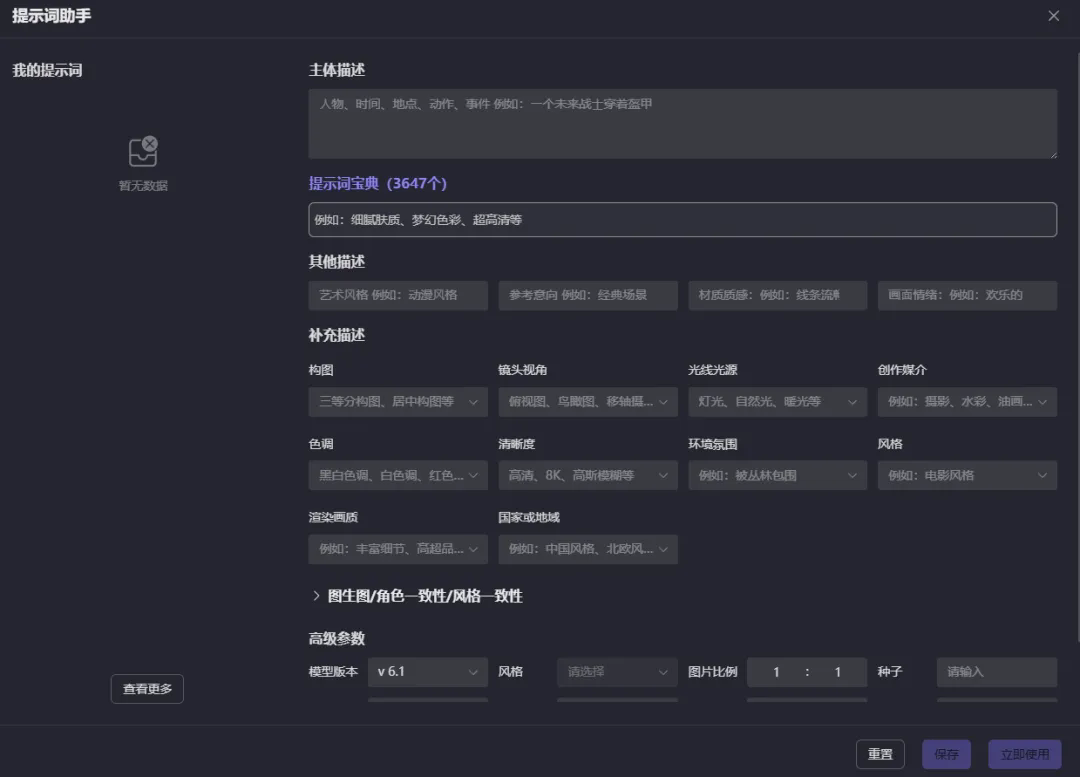Click the 立即使用 button
The height and width of the screenshot is (777, 1080).
[x=1024, y=754]
